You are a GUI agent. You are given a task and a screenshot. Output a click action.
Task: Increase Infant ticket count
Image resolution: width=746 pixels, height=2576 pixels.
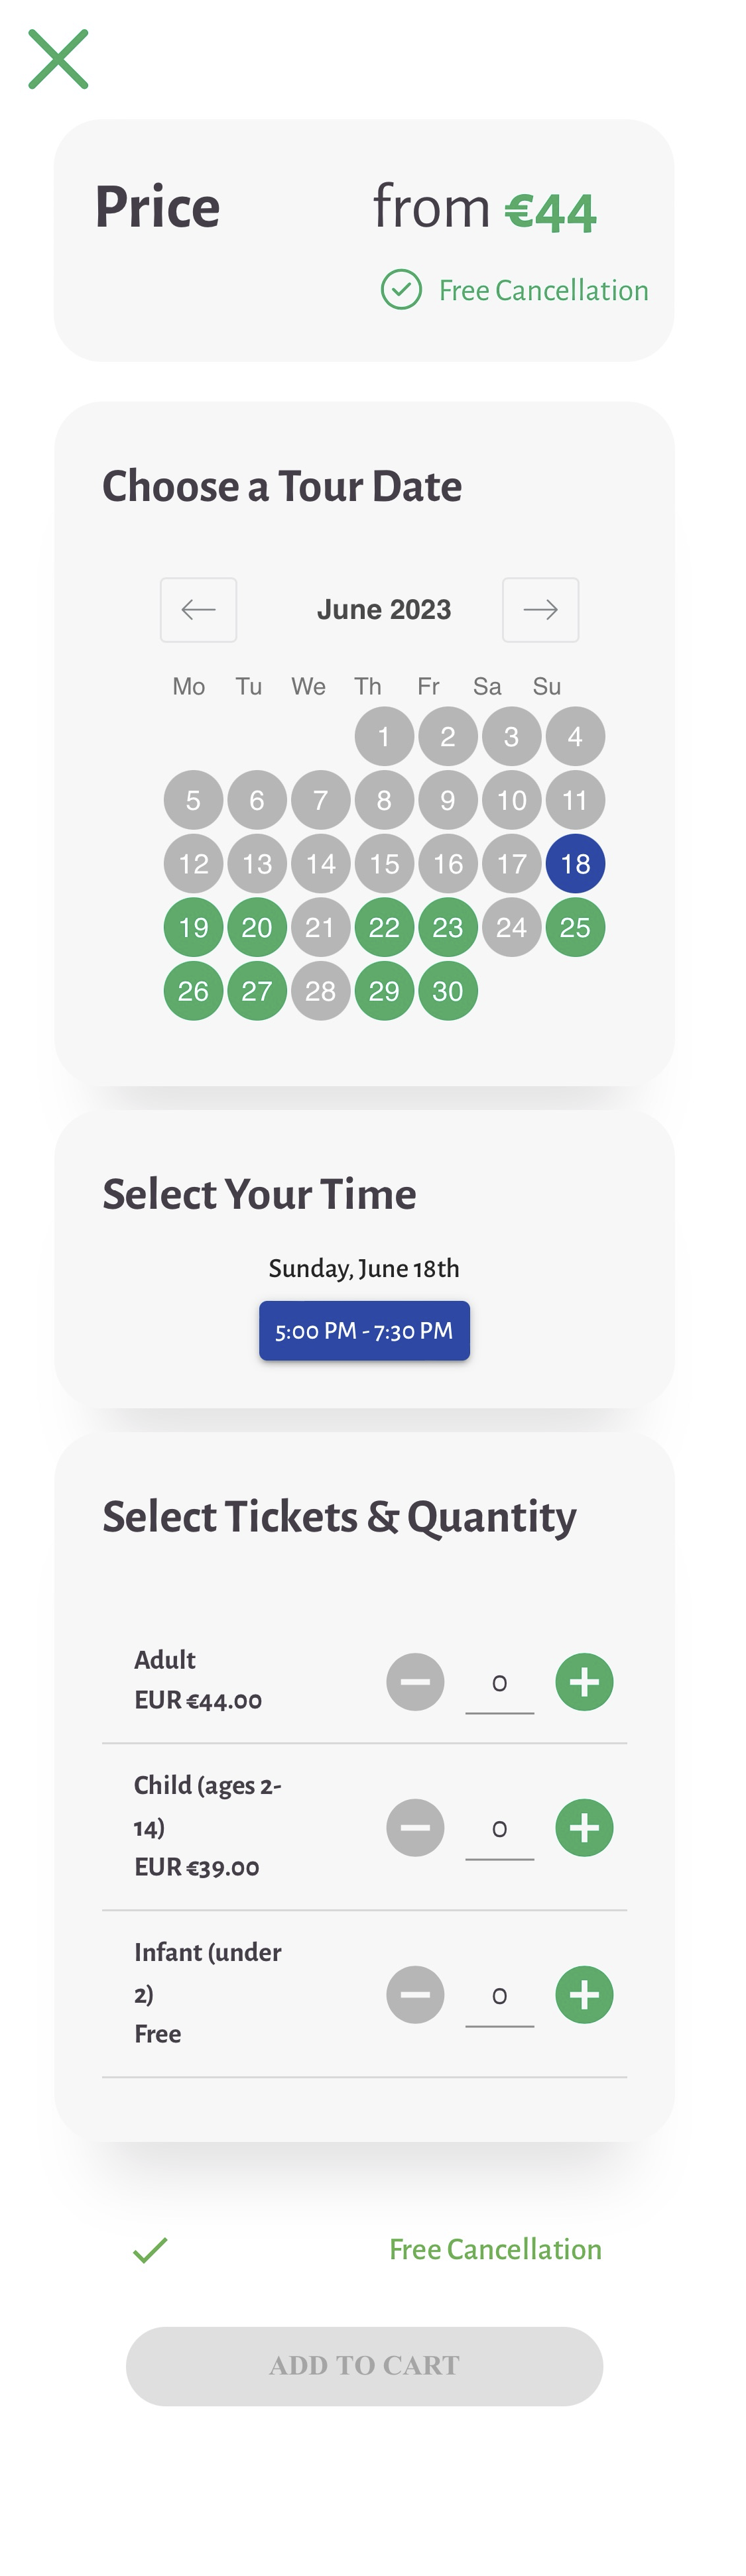click(x=584, y=1995)
